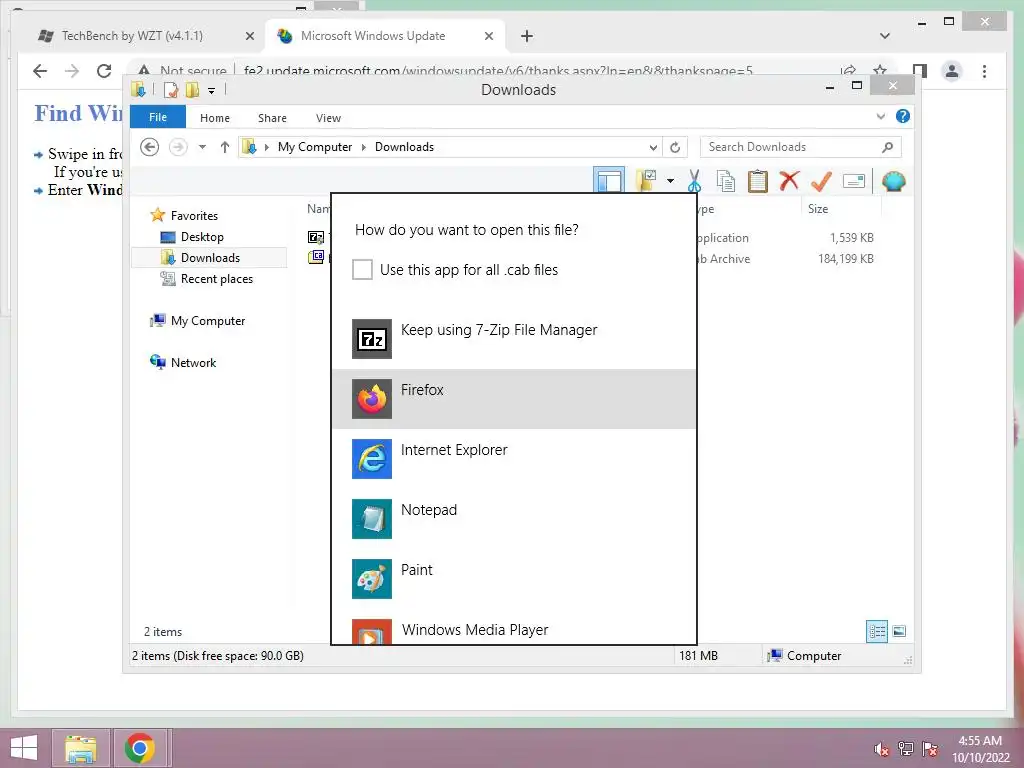Click Chrome back arrow
This screenshot has height=768, width=1024.
pyautogui.click(x=40, y=71)
